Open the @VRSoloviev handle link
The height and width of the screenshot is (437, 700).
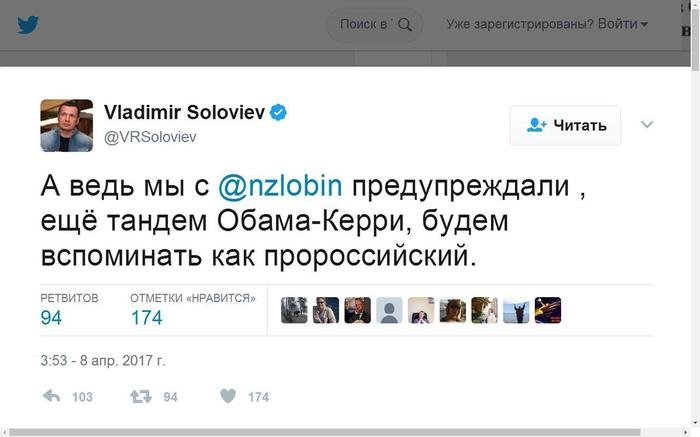coord(152,137)
